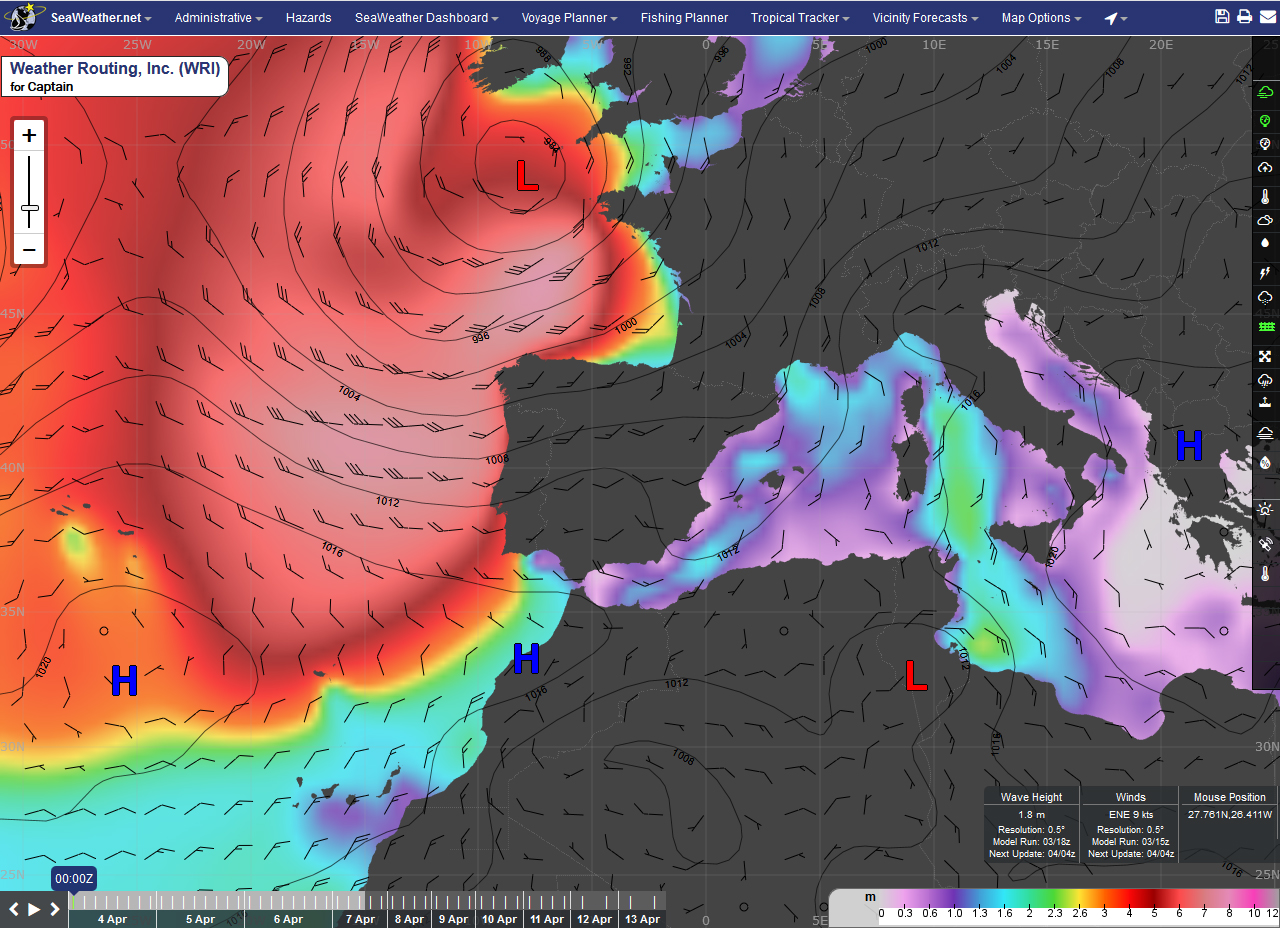Click the humidity percent droplet icon
Viewport: 1280px width, 928px height.
click(1265, 462)
